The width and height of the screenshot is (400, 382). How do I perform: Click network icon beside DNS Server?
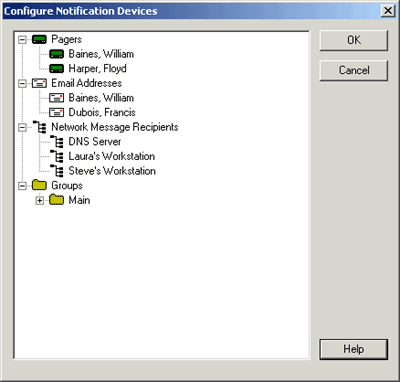click(57, 142)
